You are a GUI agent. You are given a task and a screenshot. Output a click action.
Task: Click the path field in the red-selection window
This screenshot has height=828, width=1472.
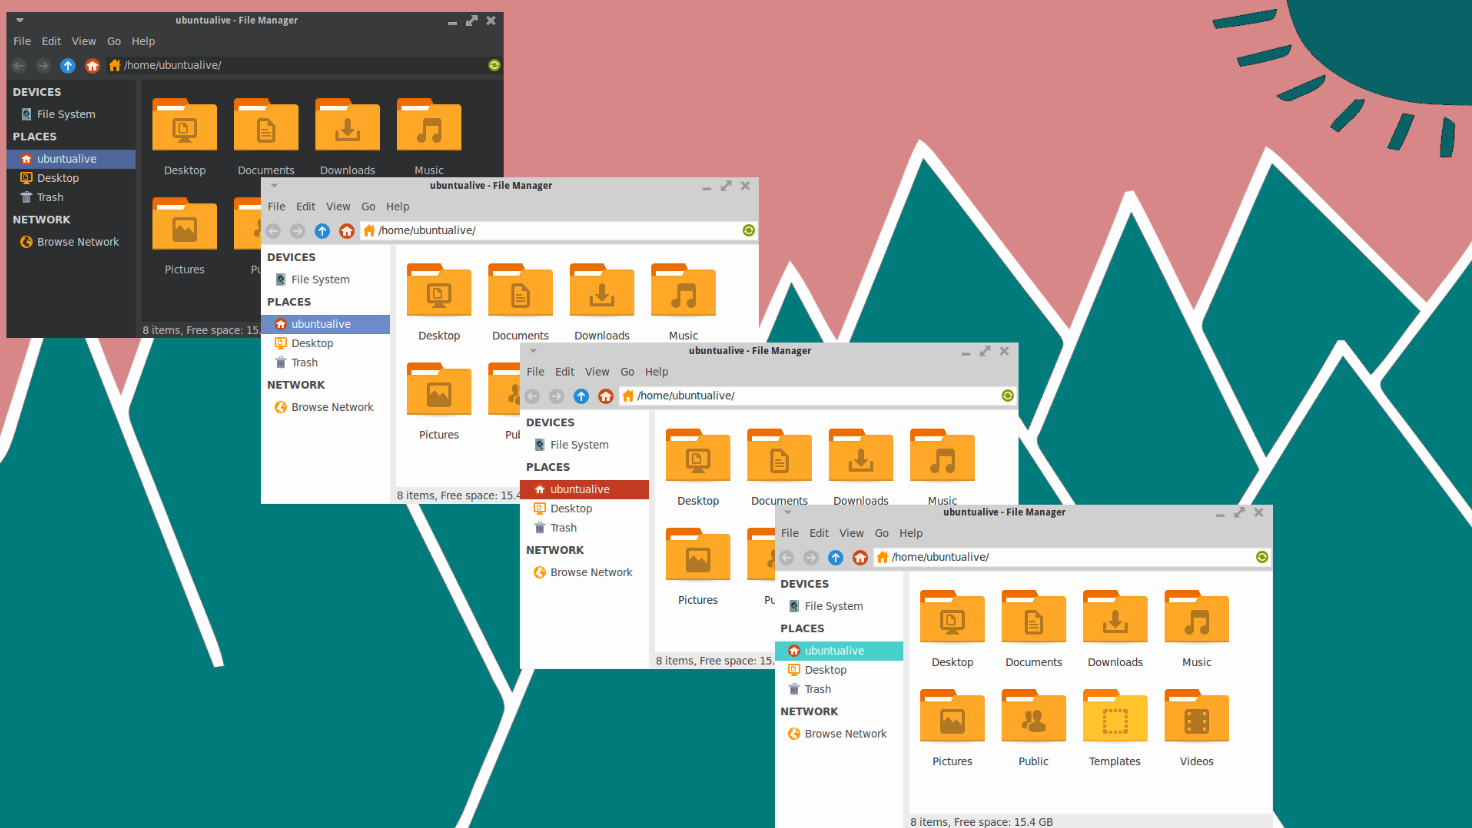coord(818,396)
